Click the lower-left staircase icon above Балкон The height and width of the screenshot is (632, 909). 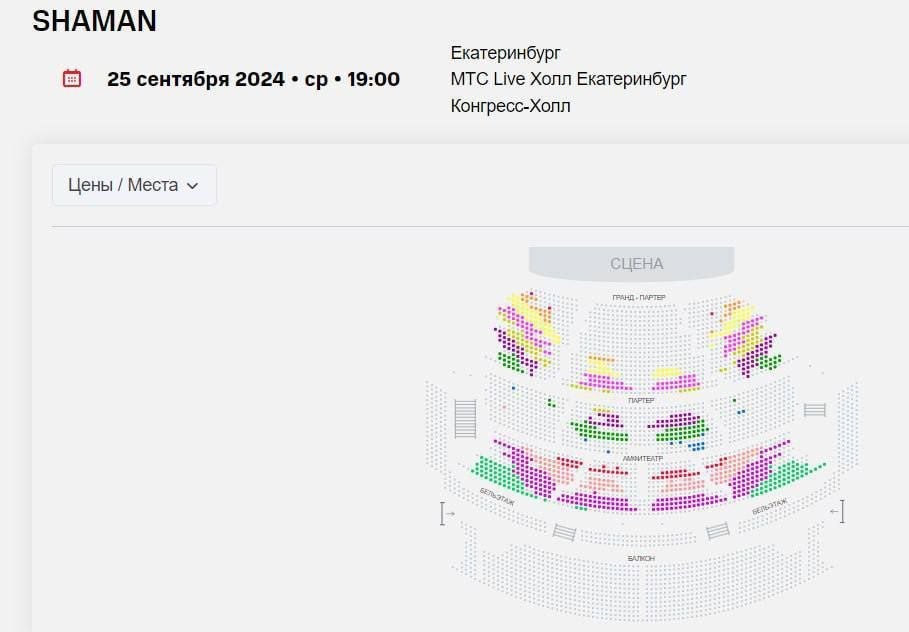564,532
